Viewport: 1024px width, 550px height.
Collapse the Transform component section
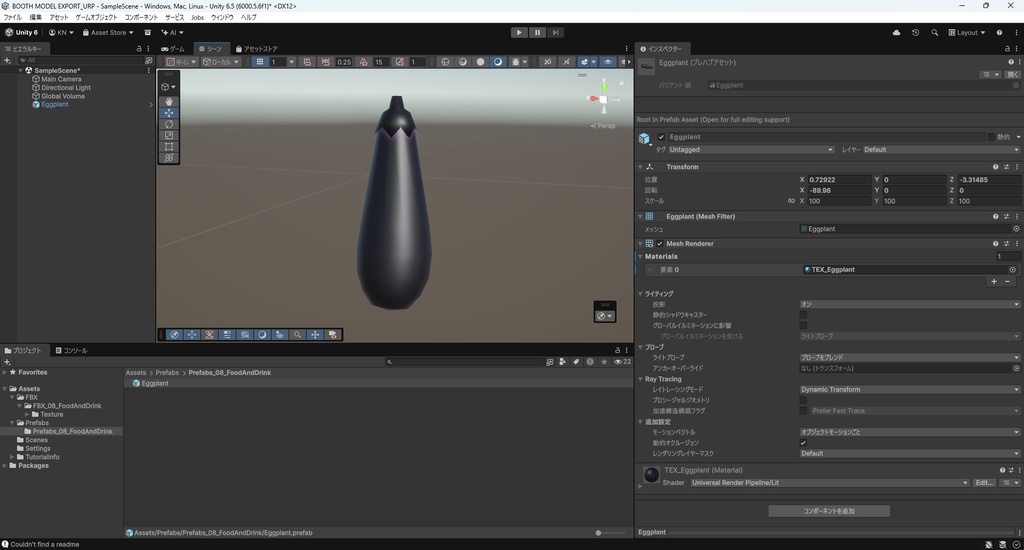coord(640,167)
